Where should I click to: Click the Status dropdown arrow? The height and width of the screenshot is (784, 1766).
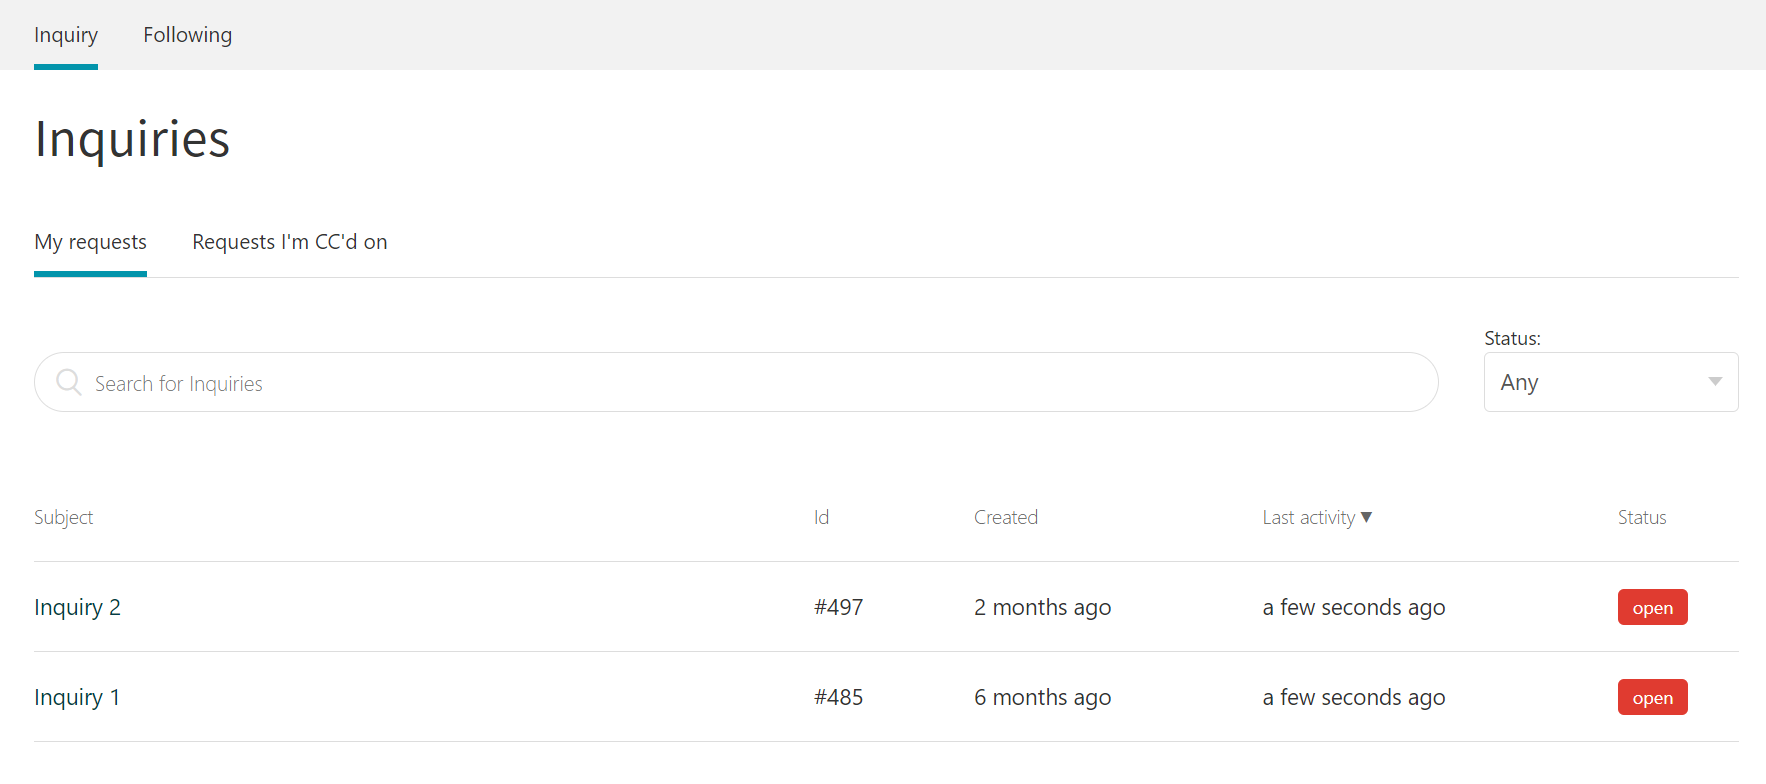tap(1715, 382)
